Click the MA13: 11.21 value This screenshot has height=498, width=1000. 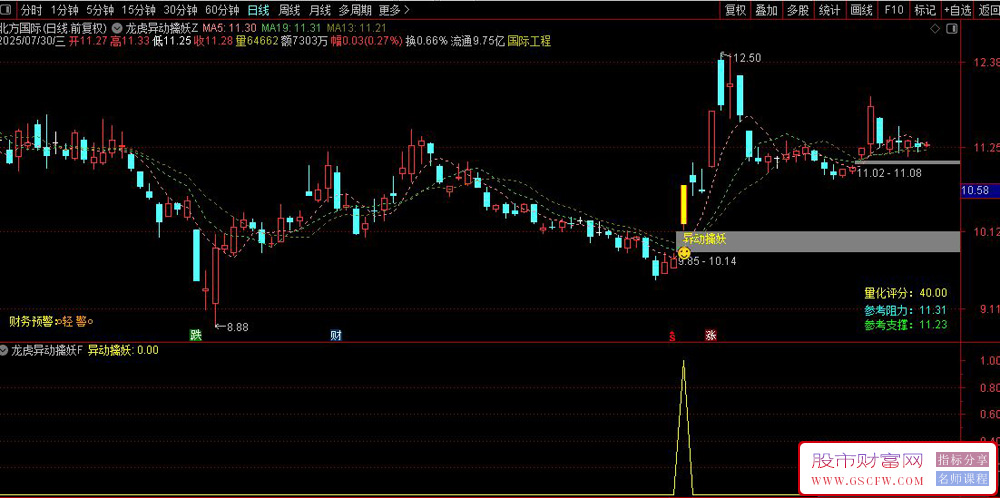tap(357, 28)
